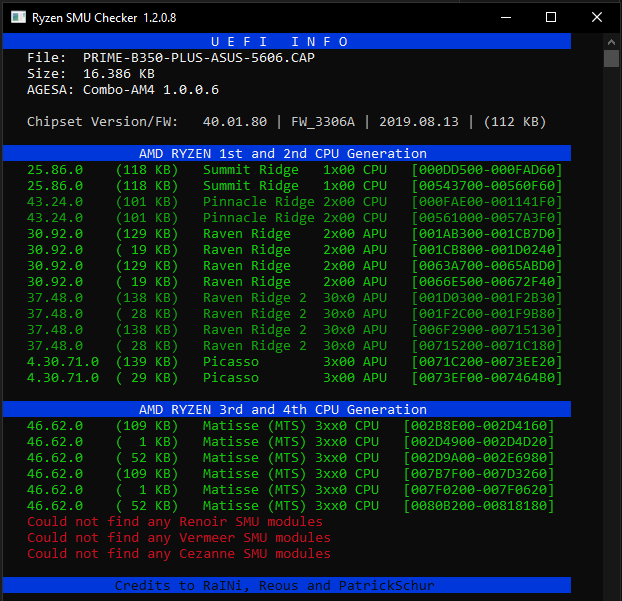Click Matisse address [002D9A00-002E6980]
Viewport: 622px width, 601px height.
pos(479,458)
